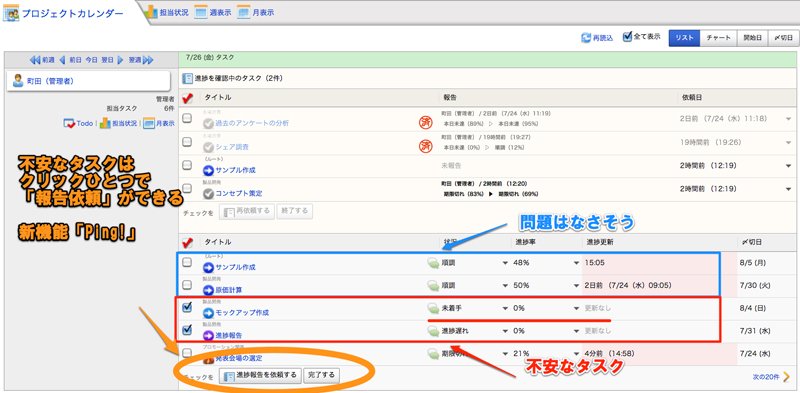
Task: Go to next day with single right arrow
Action: coord(120,60)
